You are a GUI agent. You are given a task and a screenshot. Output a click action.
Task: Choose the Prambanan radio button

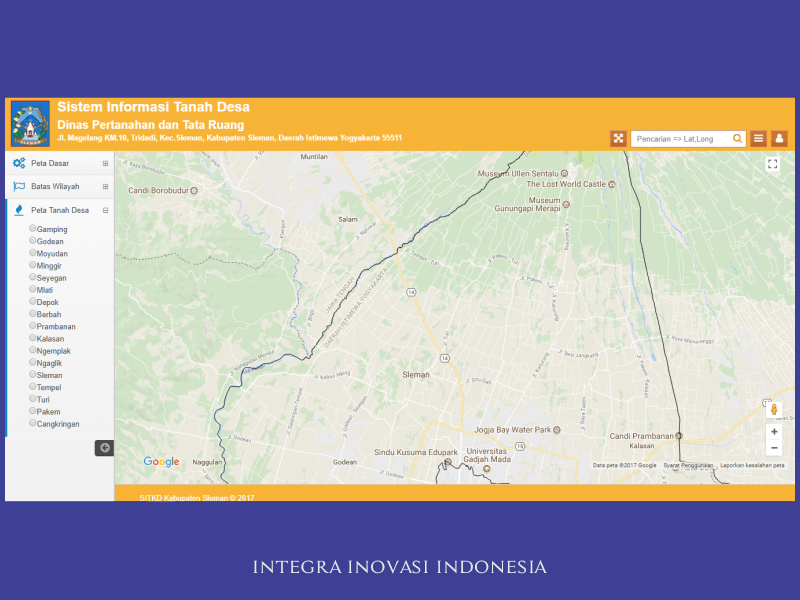click(33, 326)
